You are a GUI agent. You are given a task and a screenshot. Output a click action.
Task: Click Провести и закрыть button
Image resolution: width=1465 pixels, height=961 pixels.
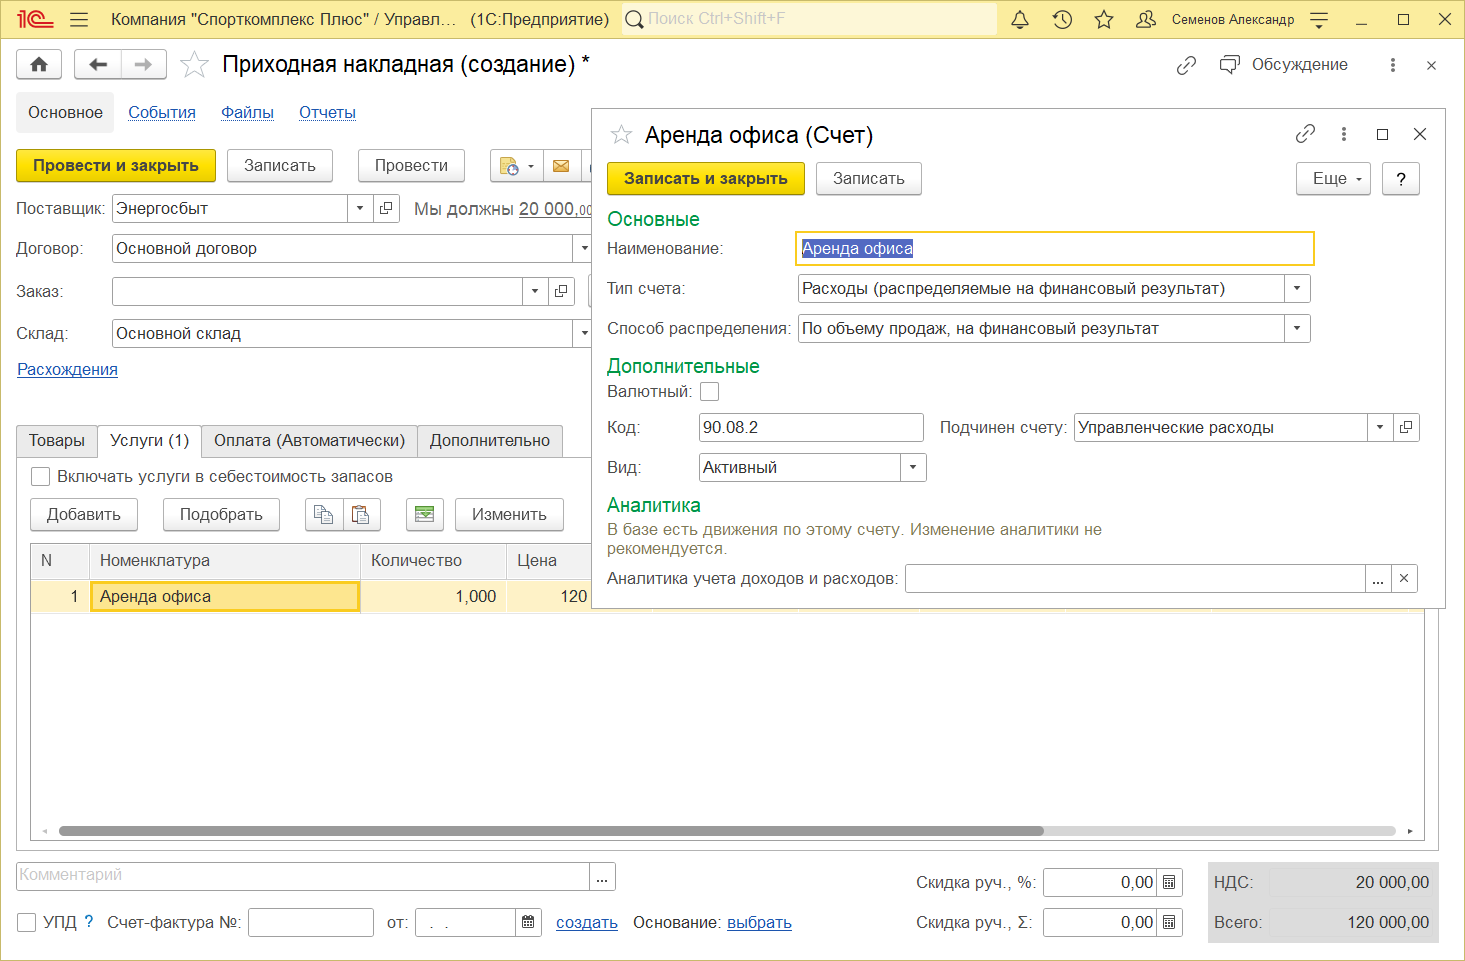click(x=116, y=166)
